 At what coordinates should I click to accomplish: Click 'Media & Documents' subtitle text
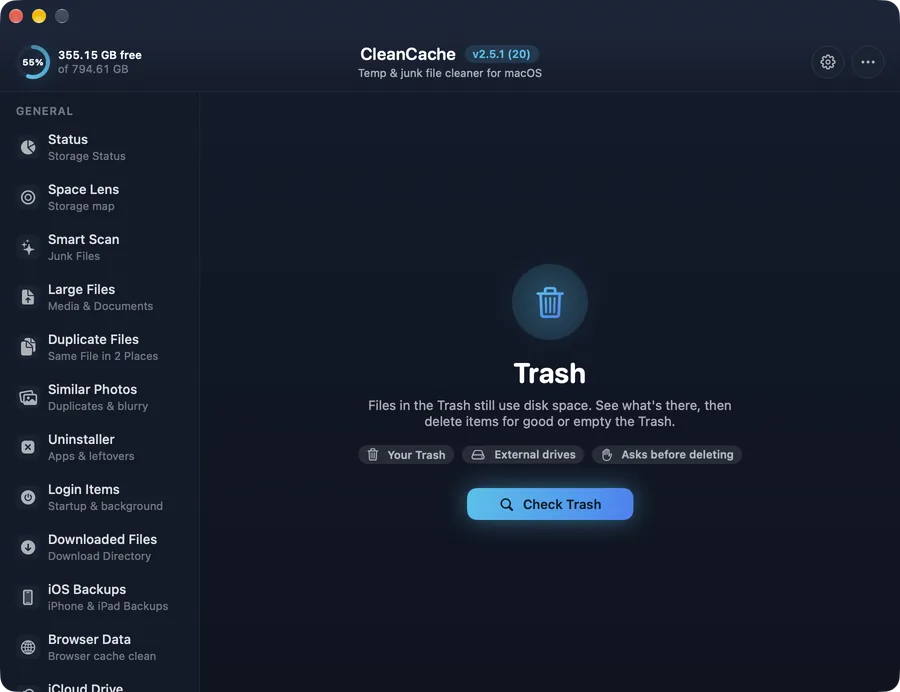click(x=100, y=306)
